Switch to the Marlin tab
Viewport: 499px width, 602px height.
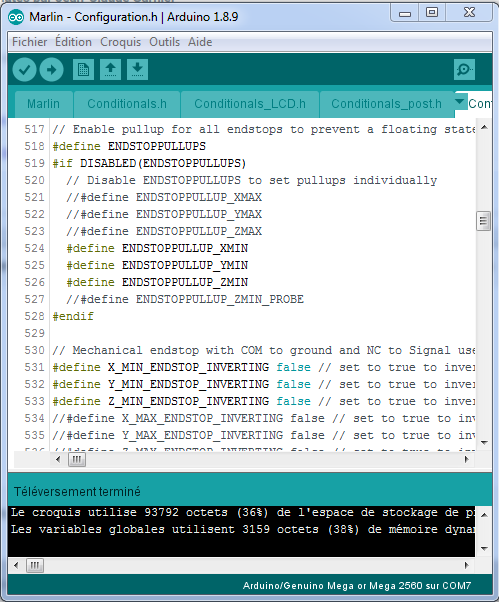click(43, 104)
